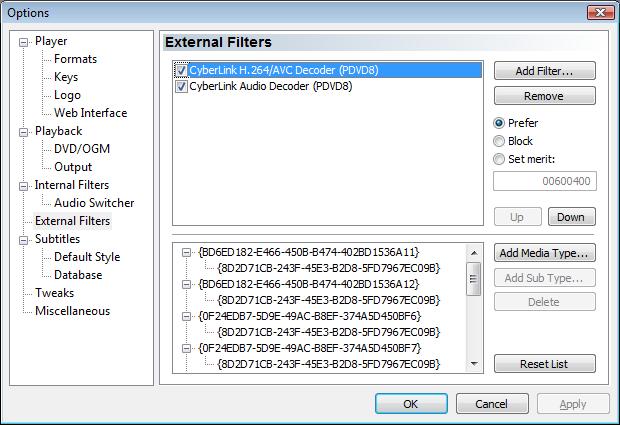This screenshot has height=425, width=620.
Task: Open the Web Interface options page
Action: (91, 113)
